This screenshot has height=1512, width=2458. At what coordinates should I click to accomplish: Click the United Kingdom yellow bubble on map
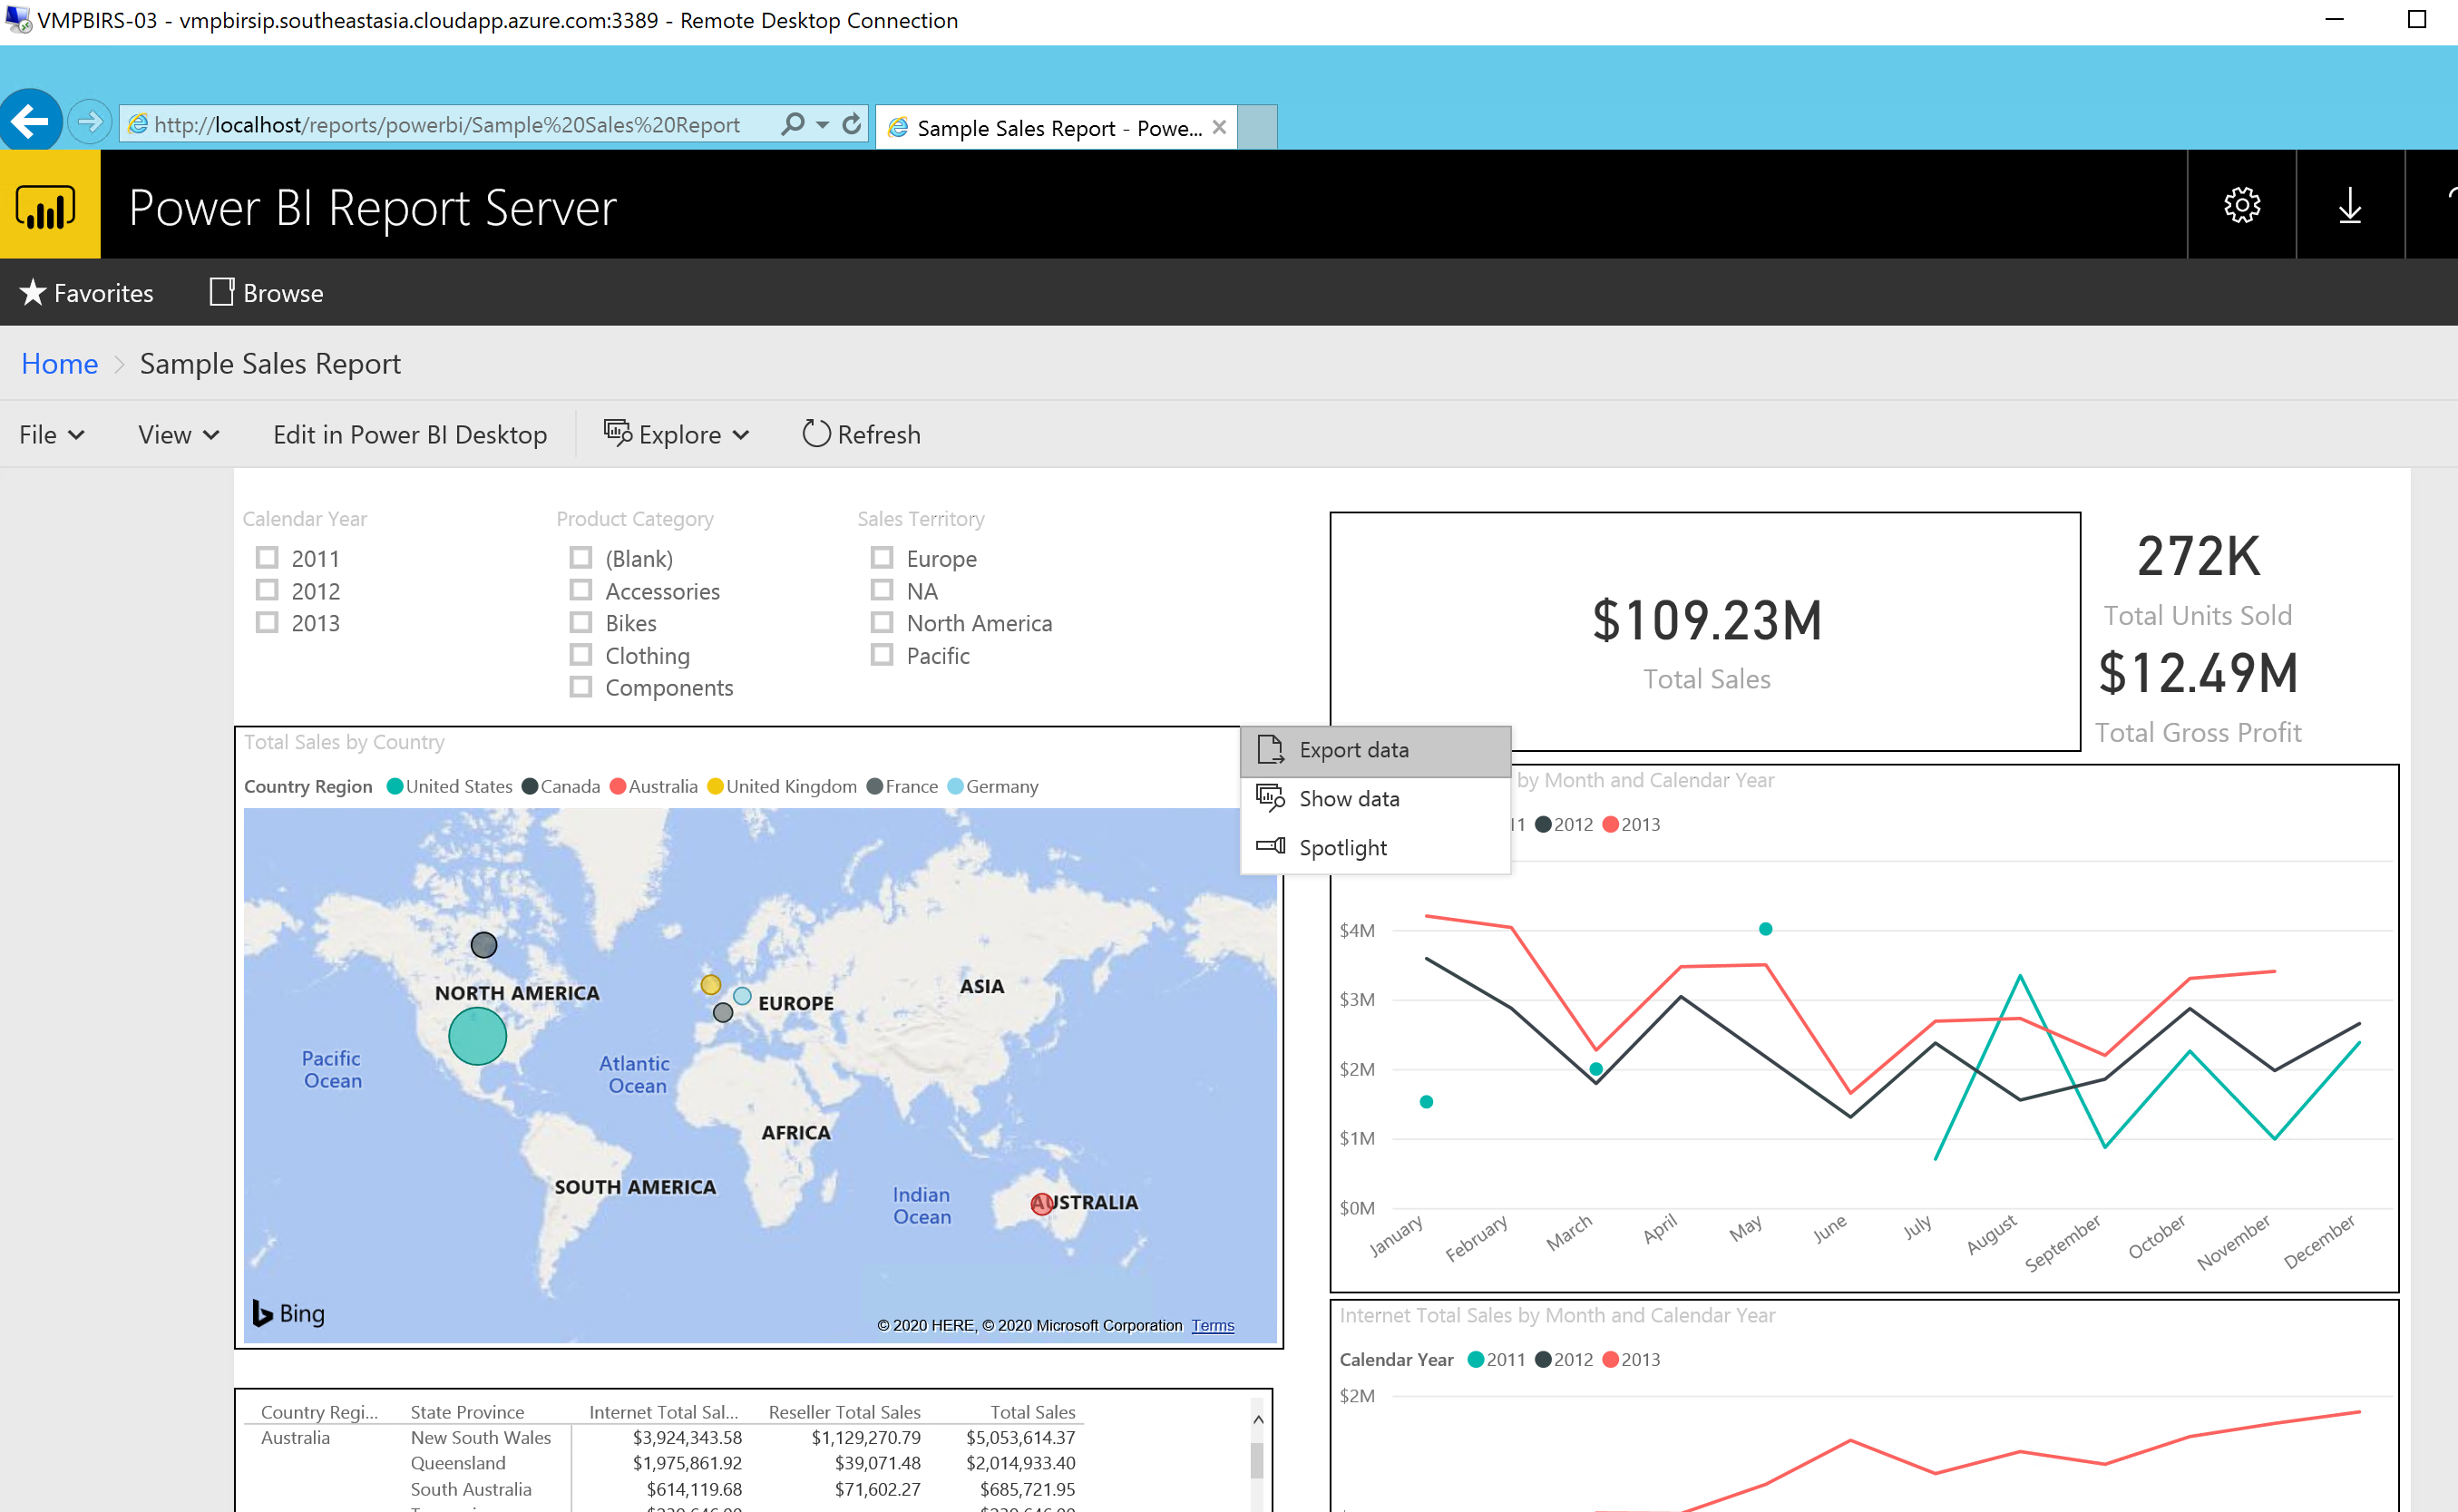(x=710, y=985)
